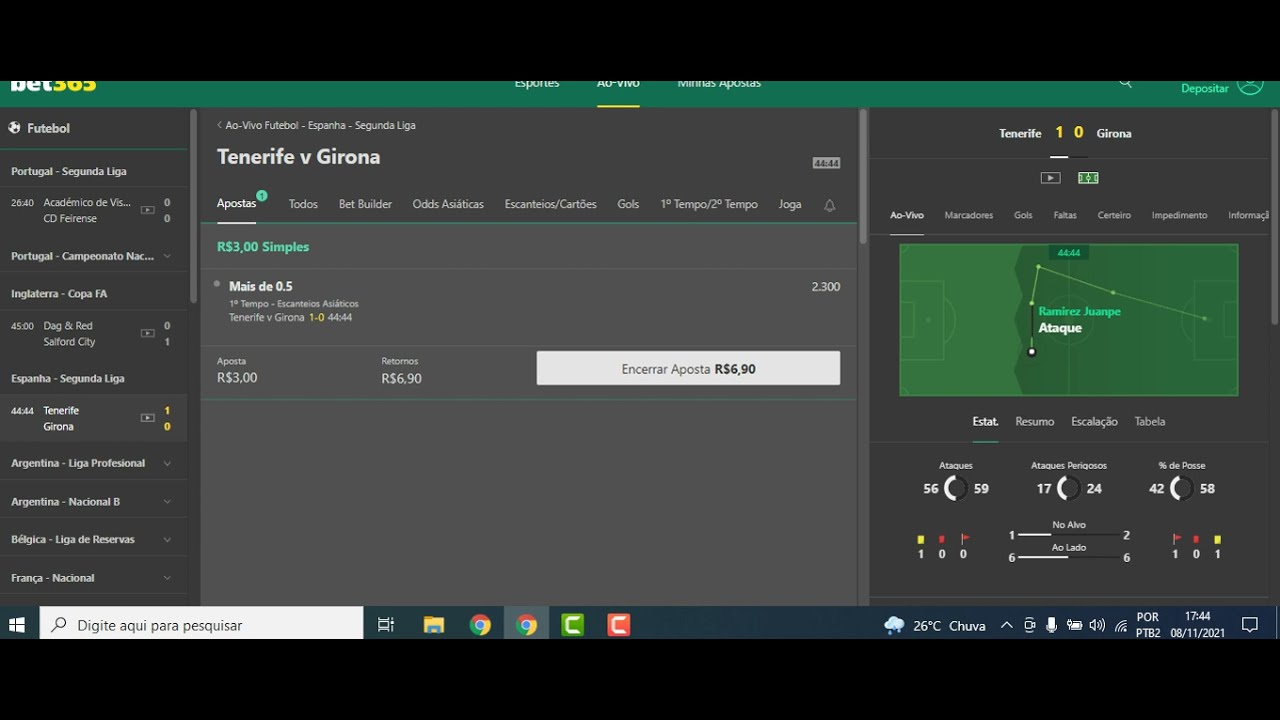Click the taskbar search field

pyautogui.click(x=202, y=625)
